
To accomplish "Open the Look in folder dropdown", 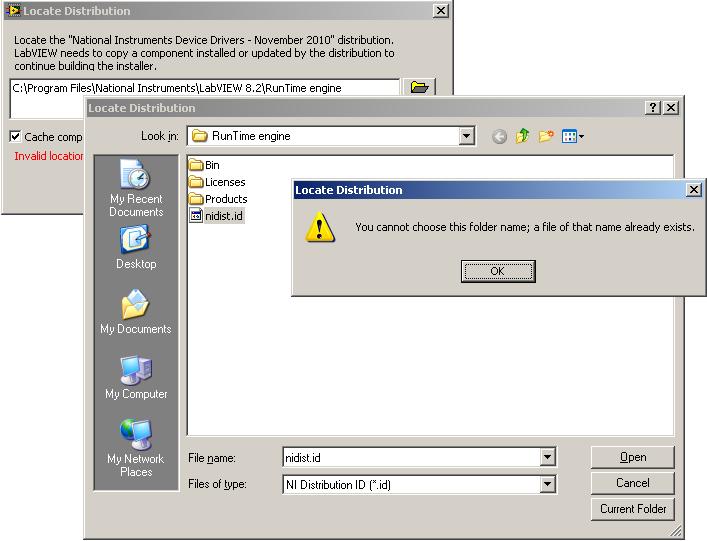I will [466, 136].
